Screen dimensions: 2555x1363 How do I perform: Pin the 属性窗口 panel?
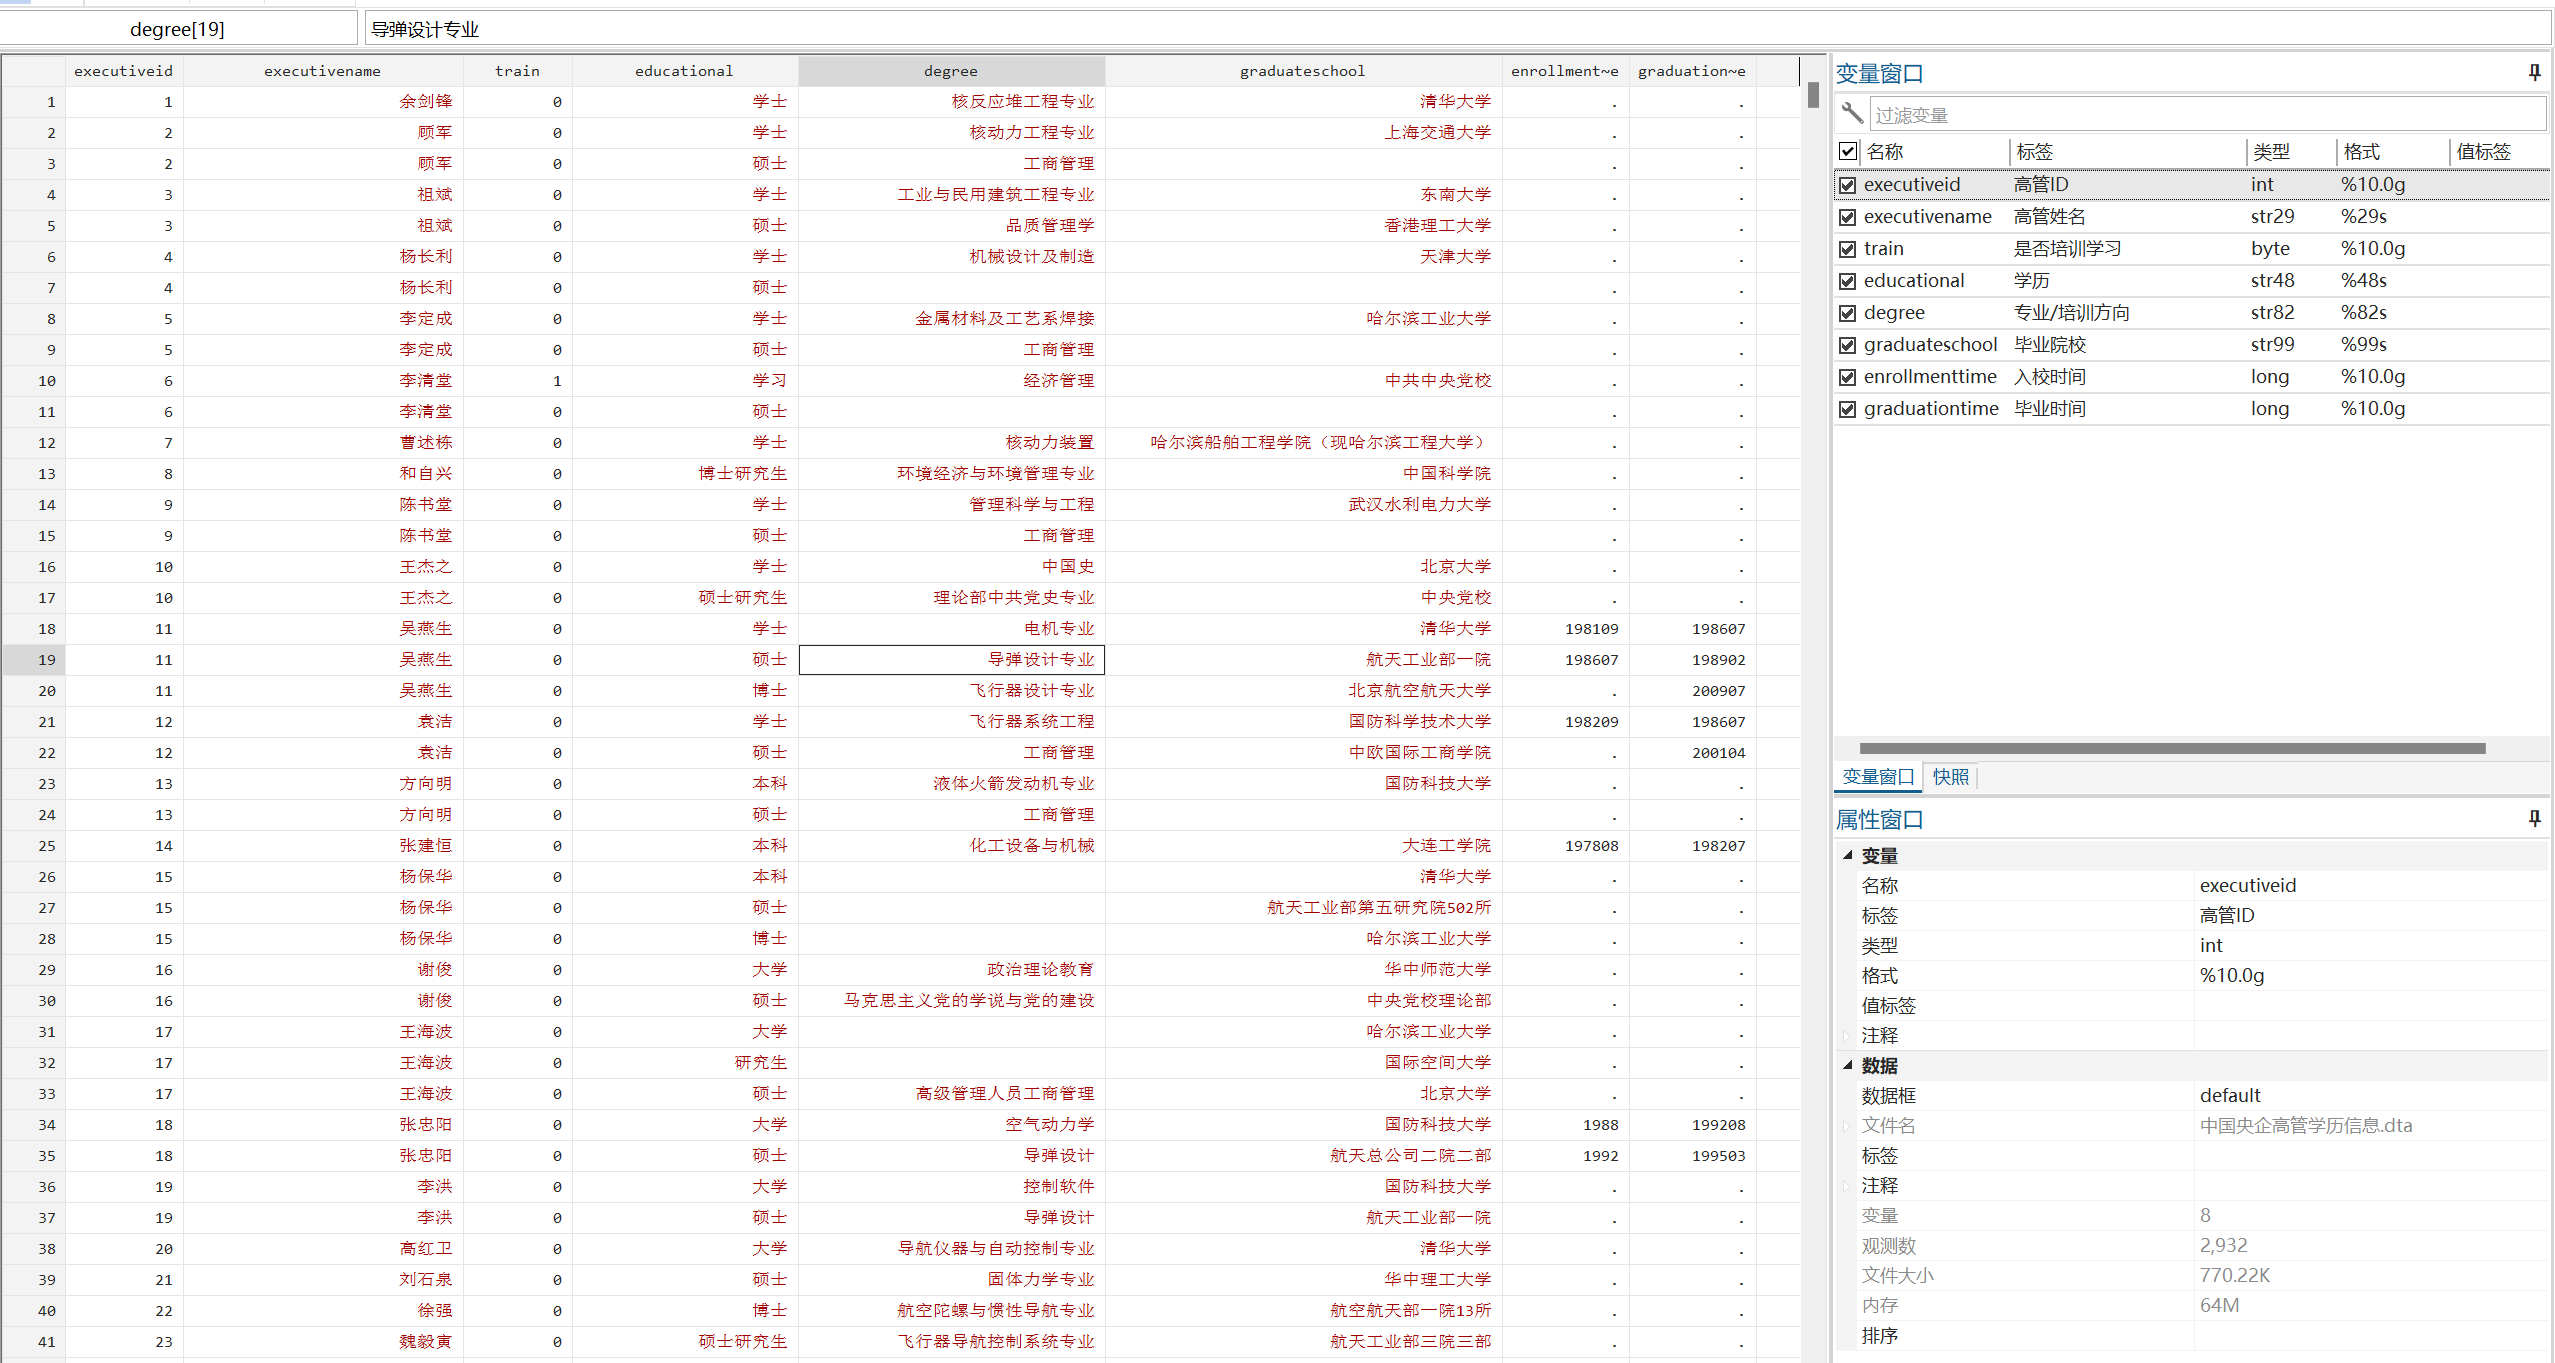pyautogui.click(x=2534, y=818)
